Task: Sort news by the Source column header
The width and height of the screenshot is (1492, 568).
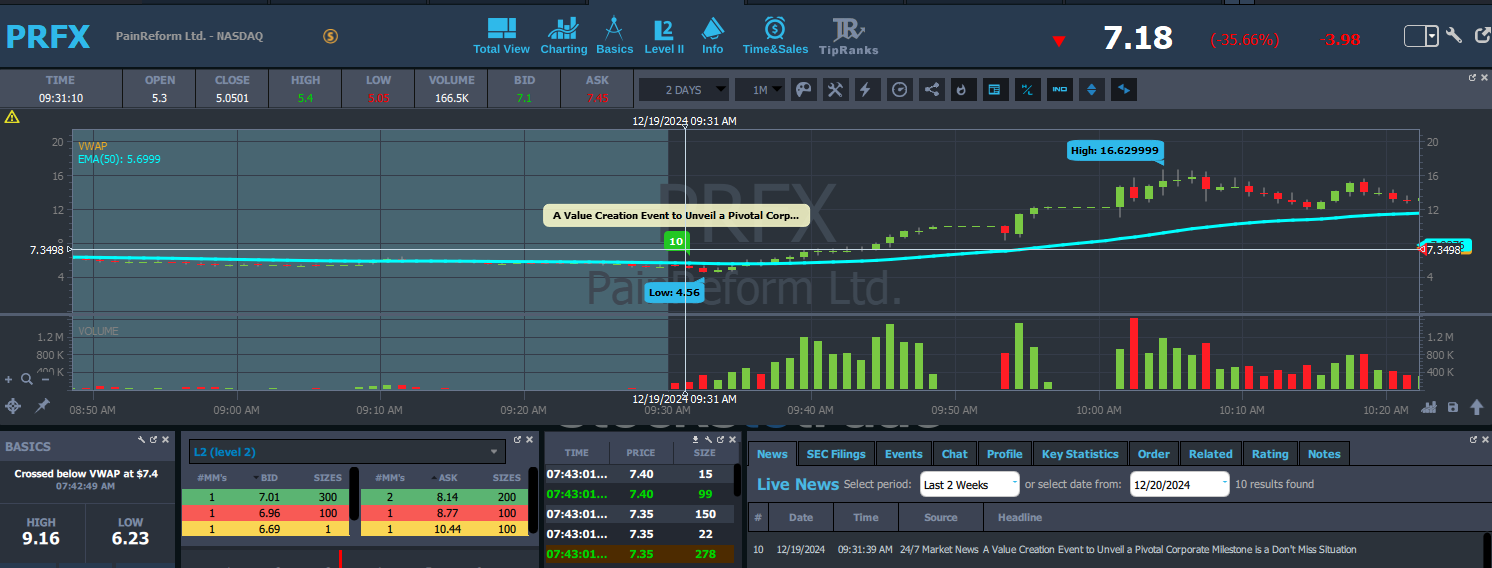Action: pyautogui.click(x=941, y=517)
